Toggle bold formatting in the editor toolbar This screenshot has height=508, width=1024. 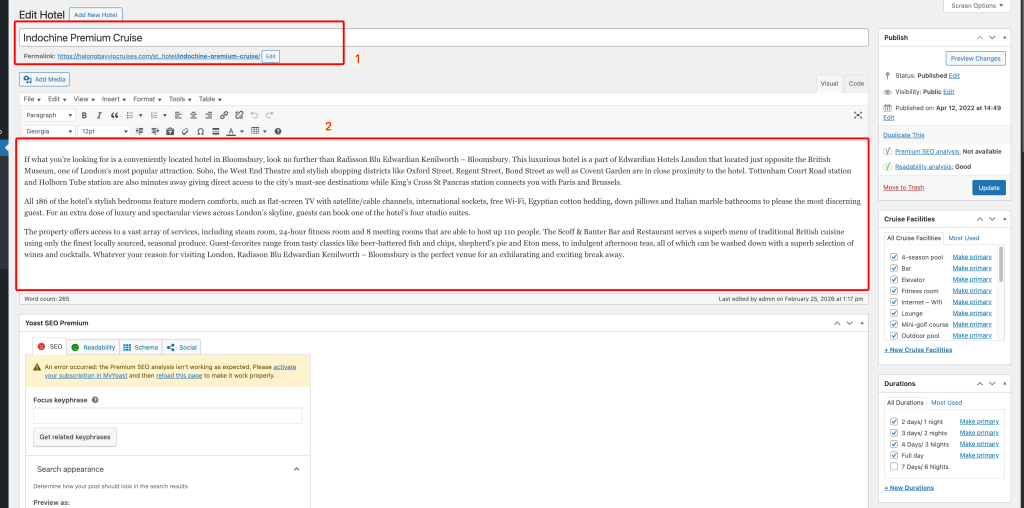coord(84,116)
